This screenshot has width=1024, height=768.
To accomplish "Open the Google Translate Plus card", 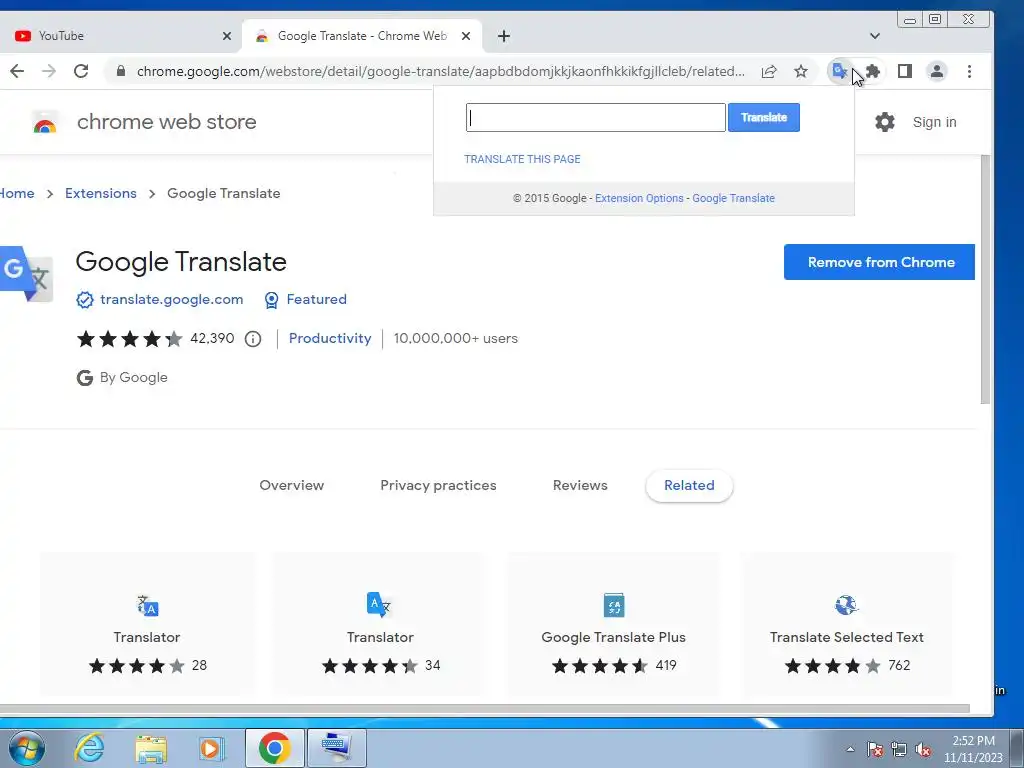I will pyautogui.click(x=613, y=624).
